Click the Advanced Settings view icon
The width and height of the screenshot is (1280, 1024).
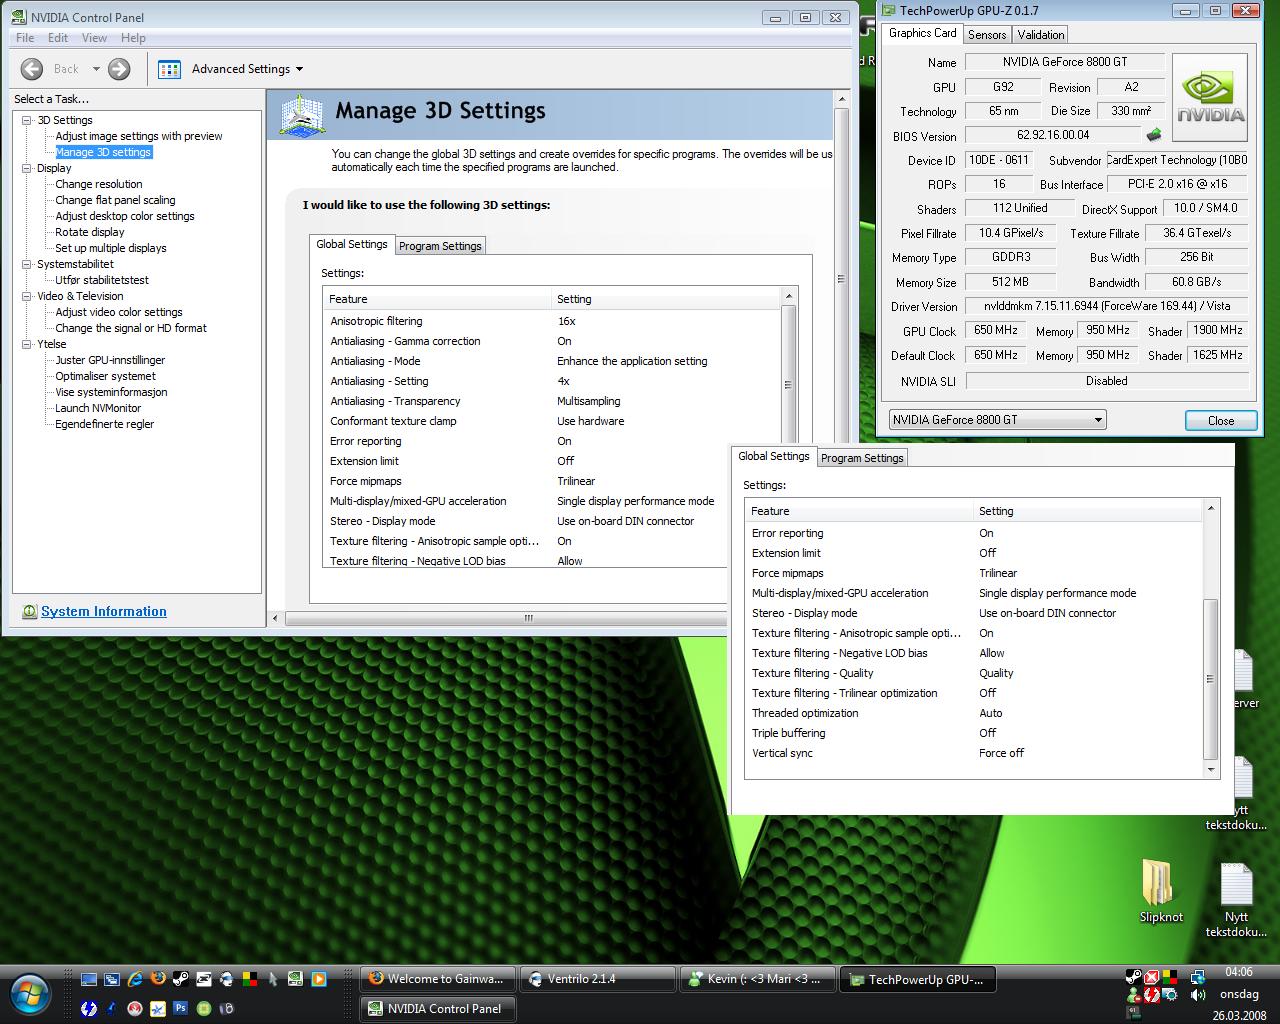[169, 69]
